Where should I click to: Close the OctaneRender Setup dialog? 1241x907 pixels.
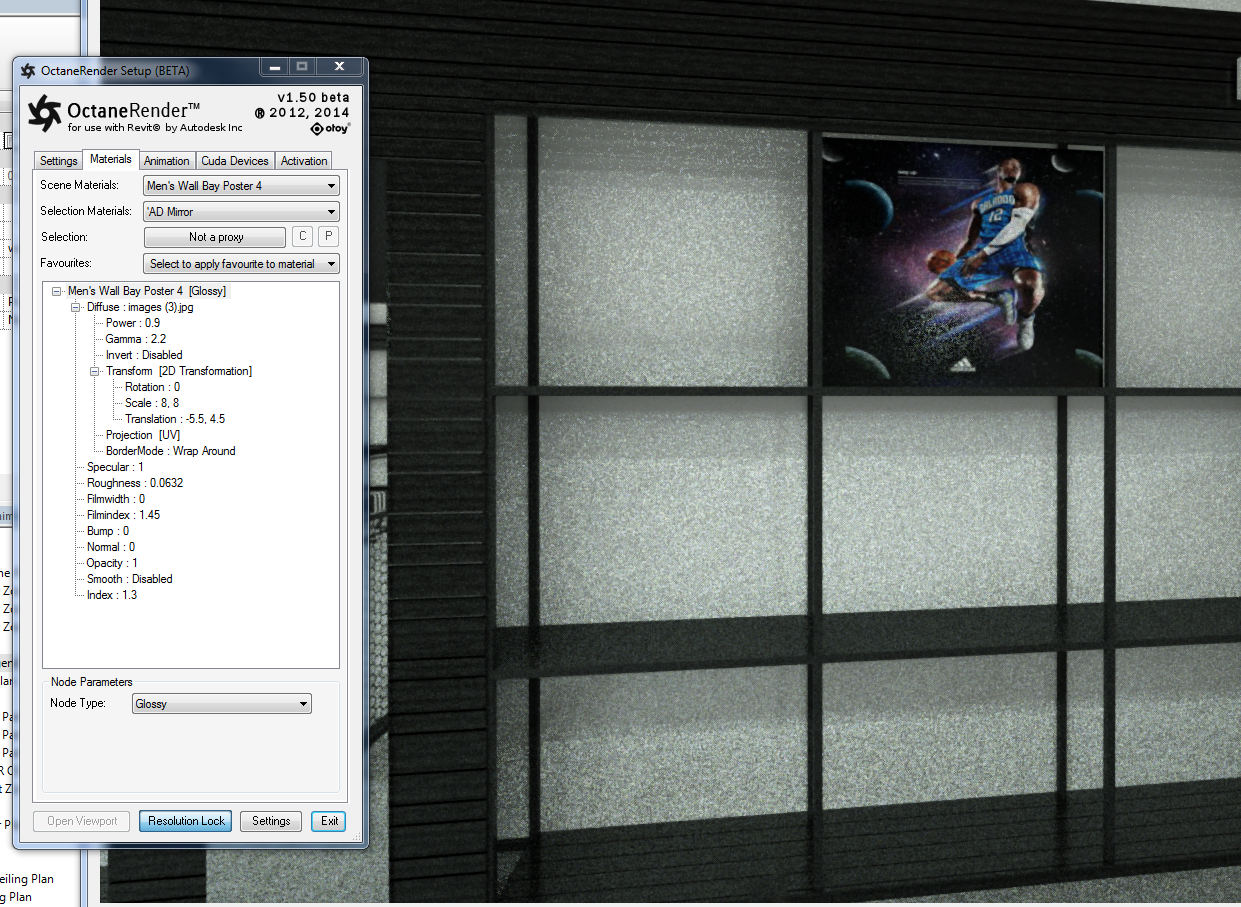339,66
